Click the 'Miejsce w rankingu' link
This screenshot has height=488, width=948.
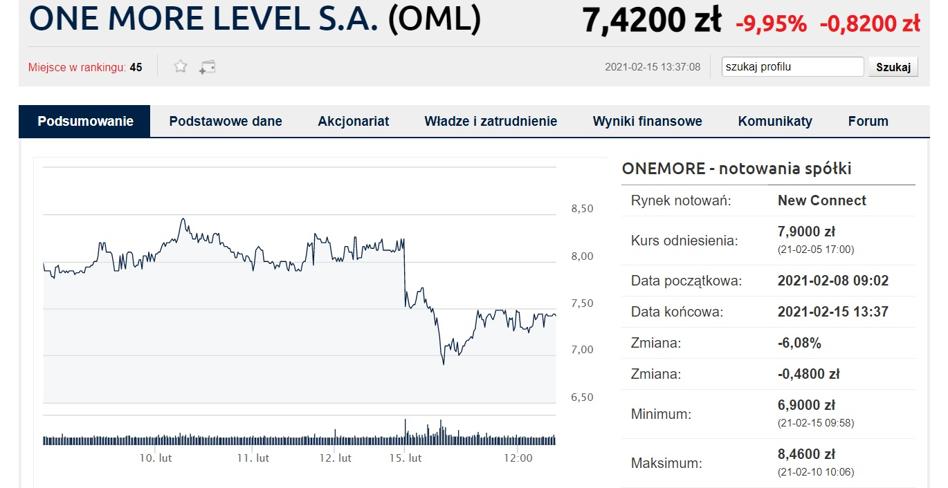point(78,68)
